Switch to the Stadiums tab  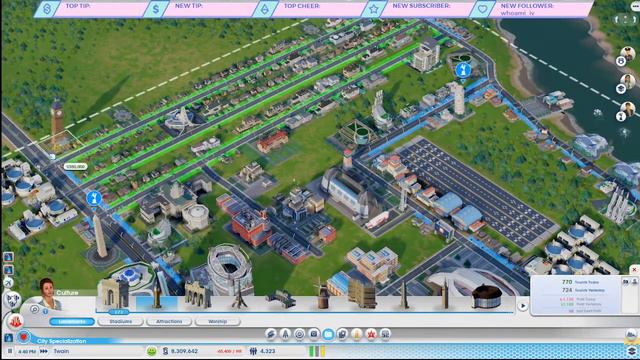click(x=121, y=322)
